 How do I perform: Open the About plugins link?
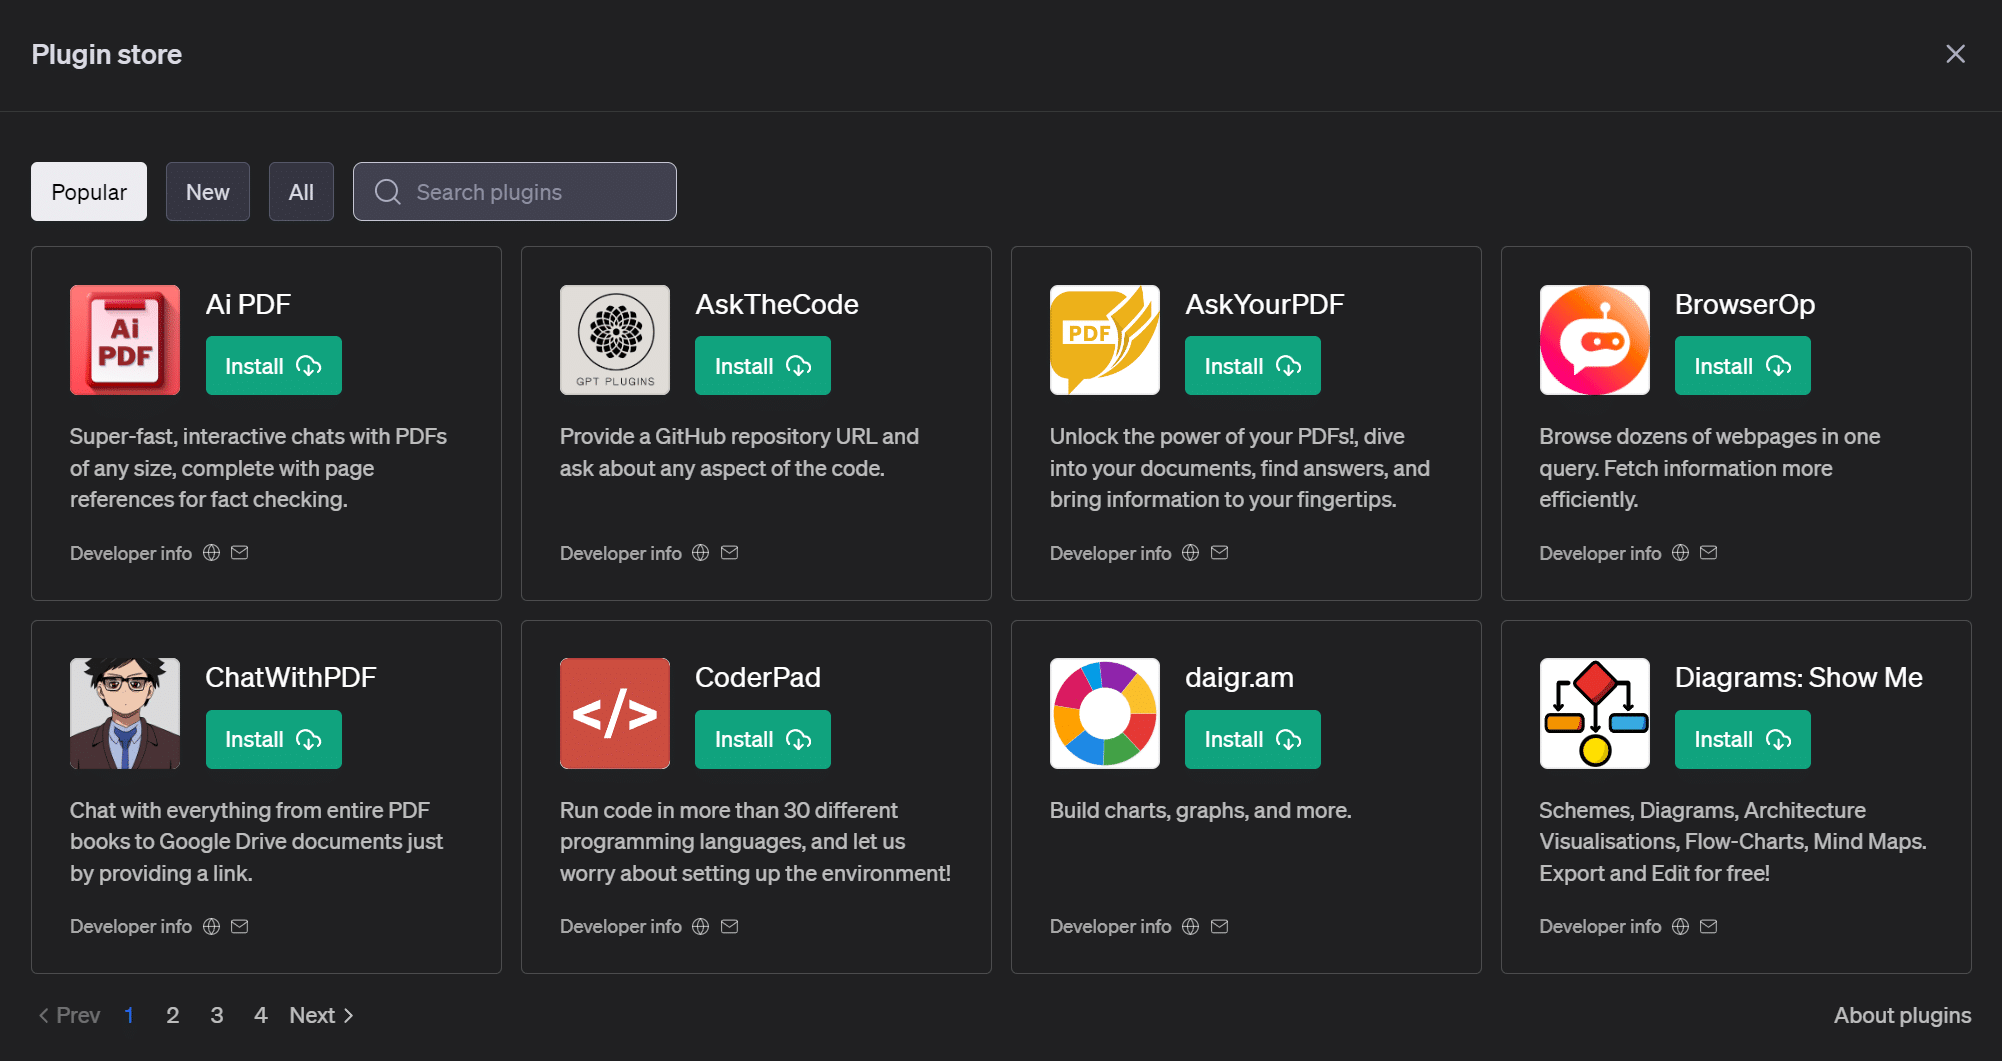point(1902,1015)
